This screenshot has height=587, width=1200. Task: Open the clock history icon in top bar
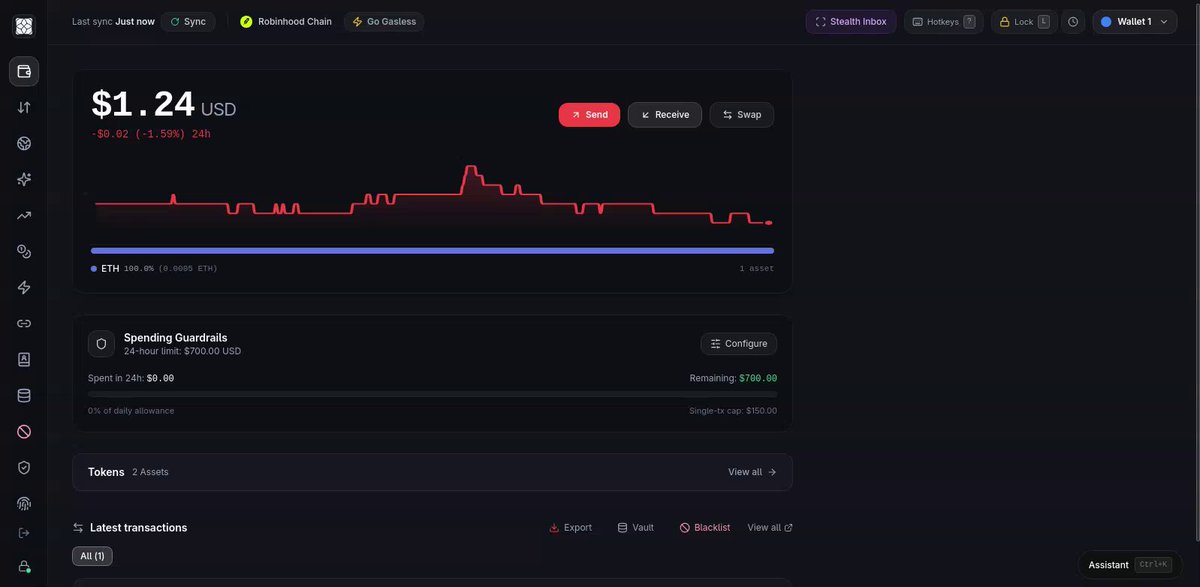coord(1073,22)
